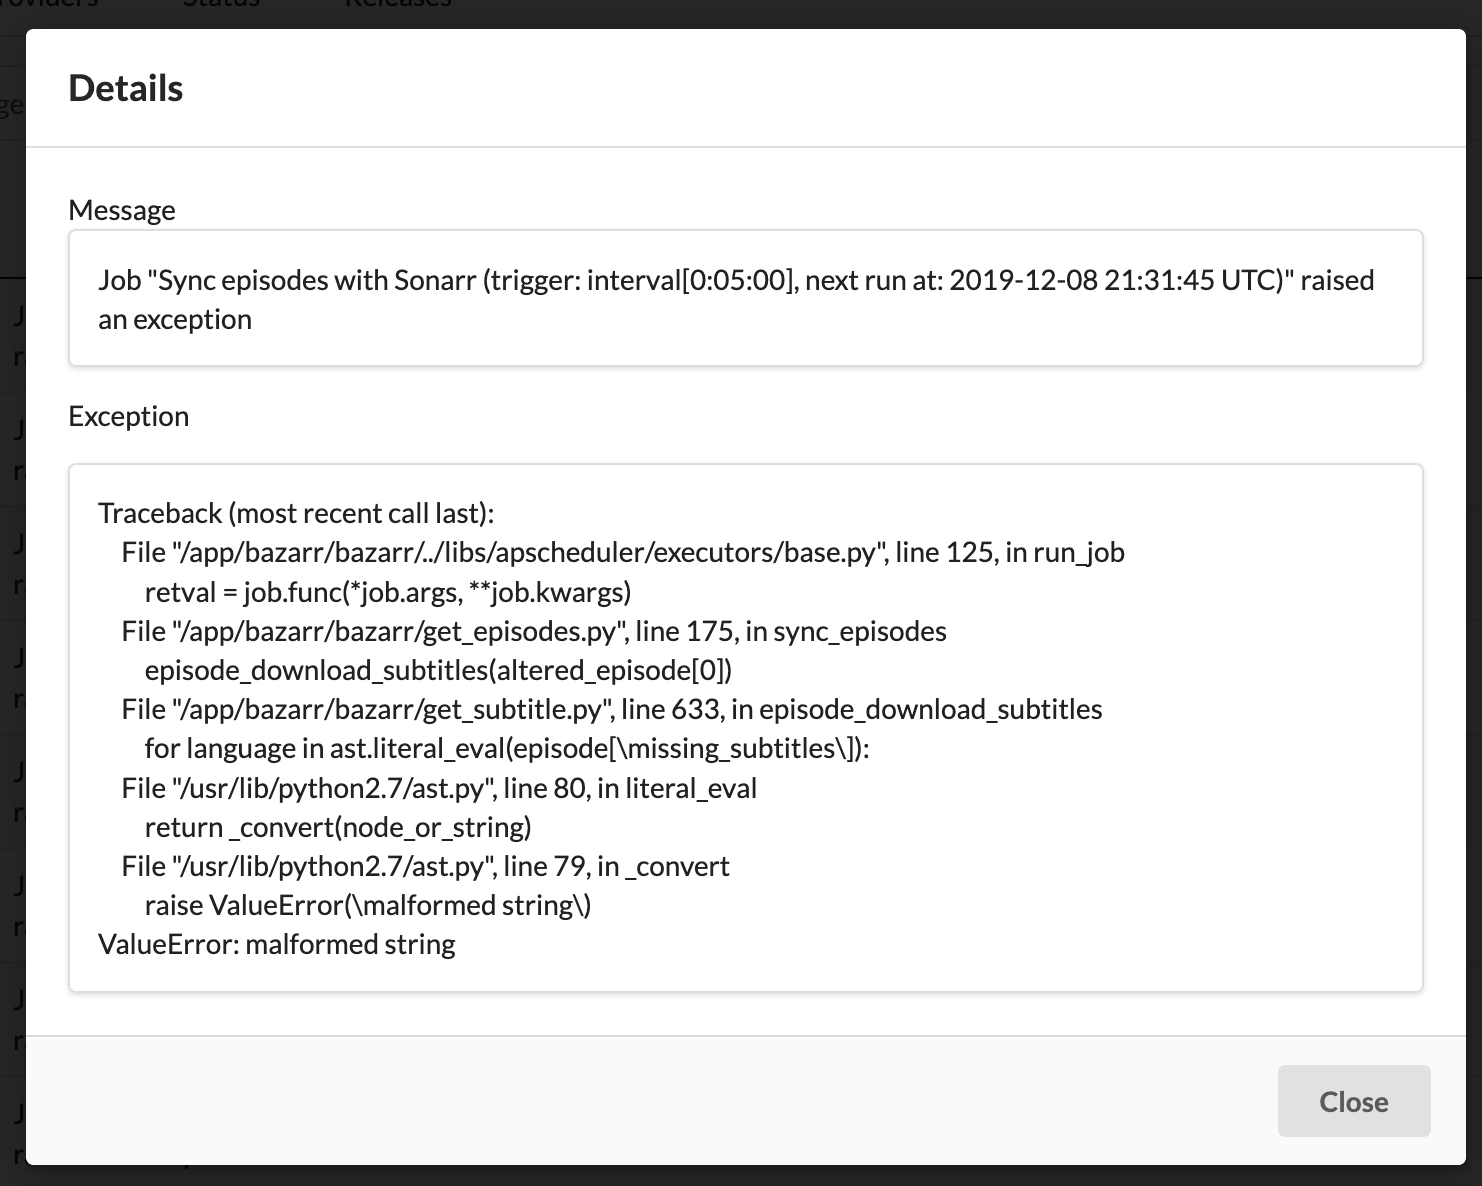The image size is (1482, 1186).
Task: Click the sync_episodes function reference
Action: tap(861, 631)
